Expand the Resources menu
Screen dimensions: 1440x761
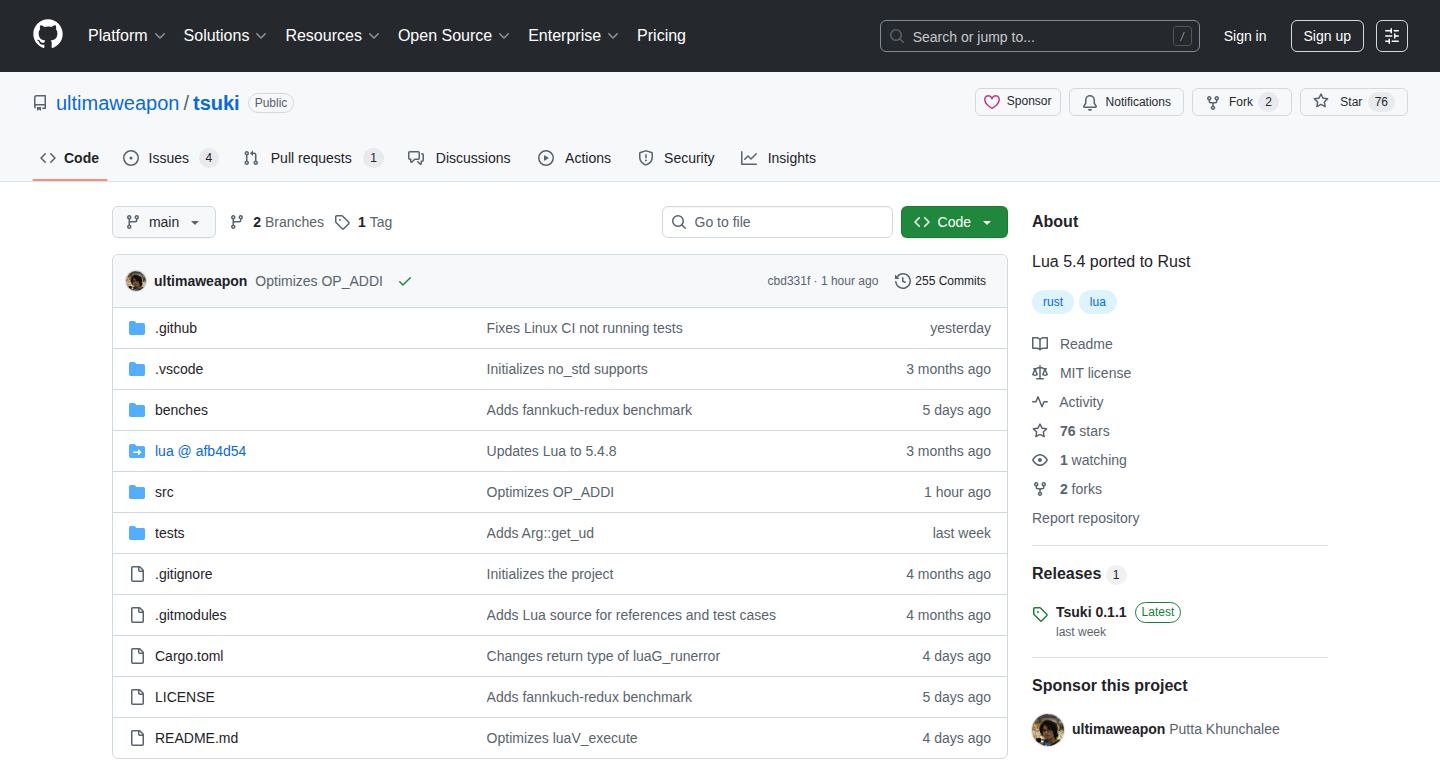tap(332, 36)
